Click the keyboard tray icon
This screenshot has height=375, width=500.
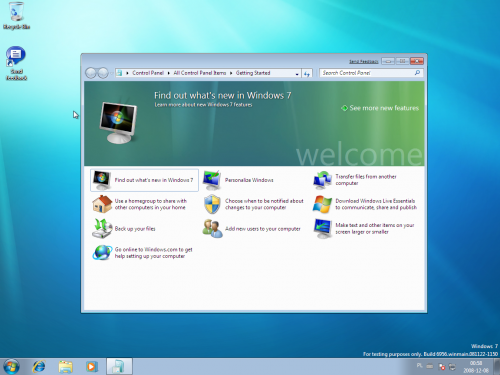coord(430,366)
